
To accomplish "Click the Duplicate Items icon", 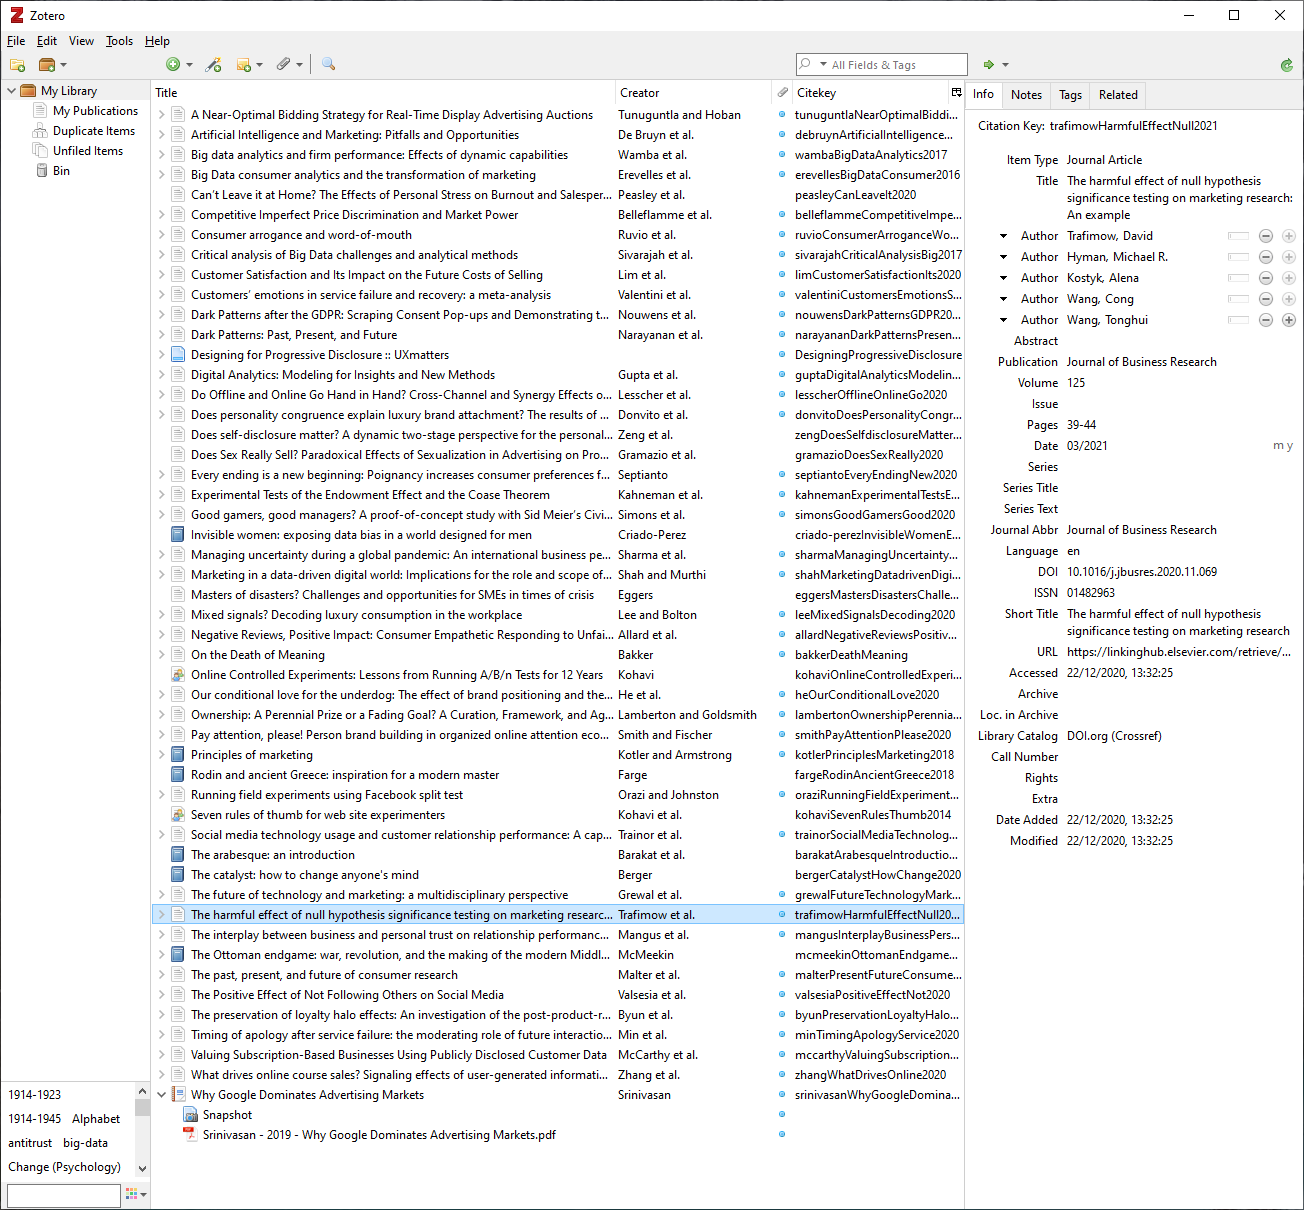I will click(x=40, y=131).
